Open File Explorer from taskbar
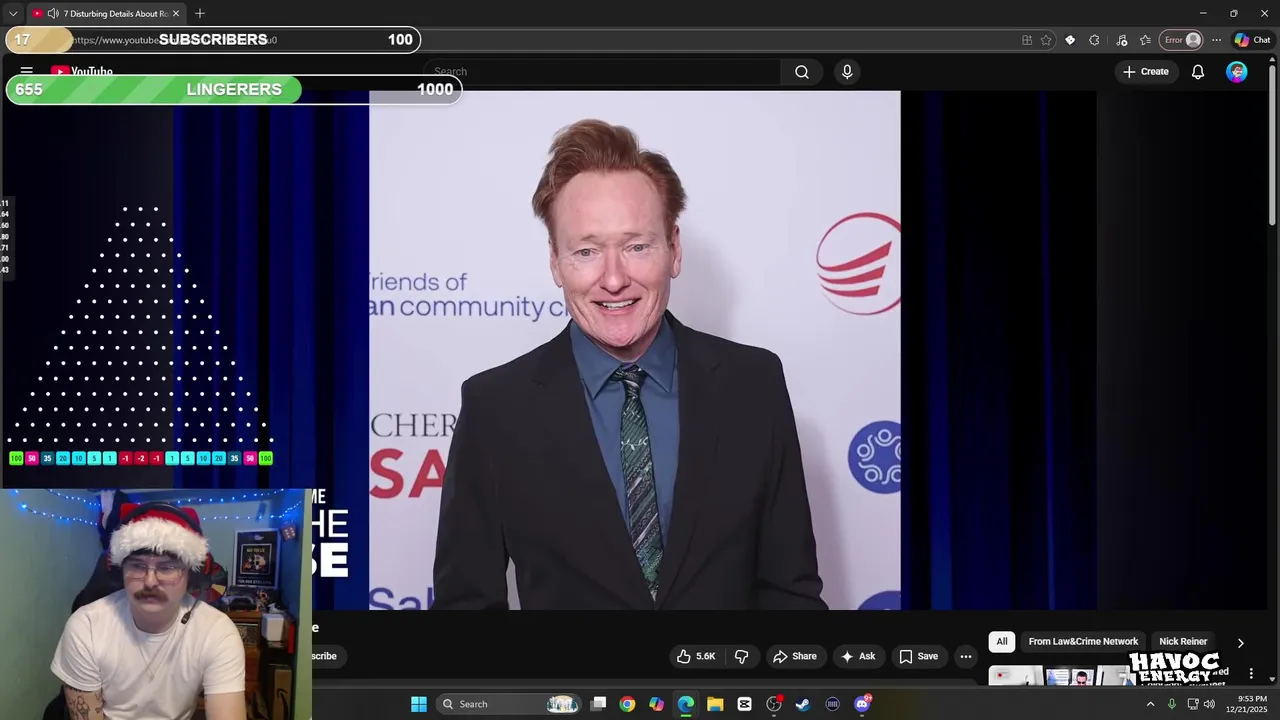 coord(715,704)
